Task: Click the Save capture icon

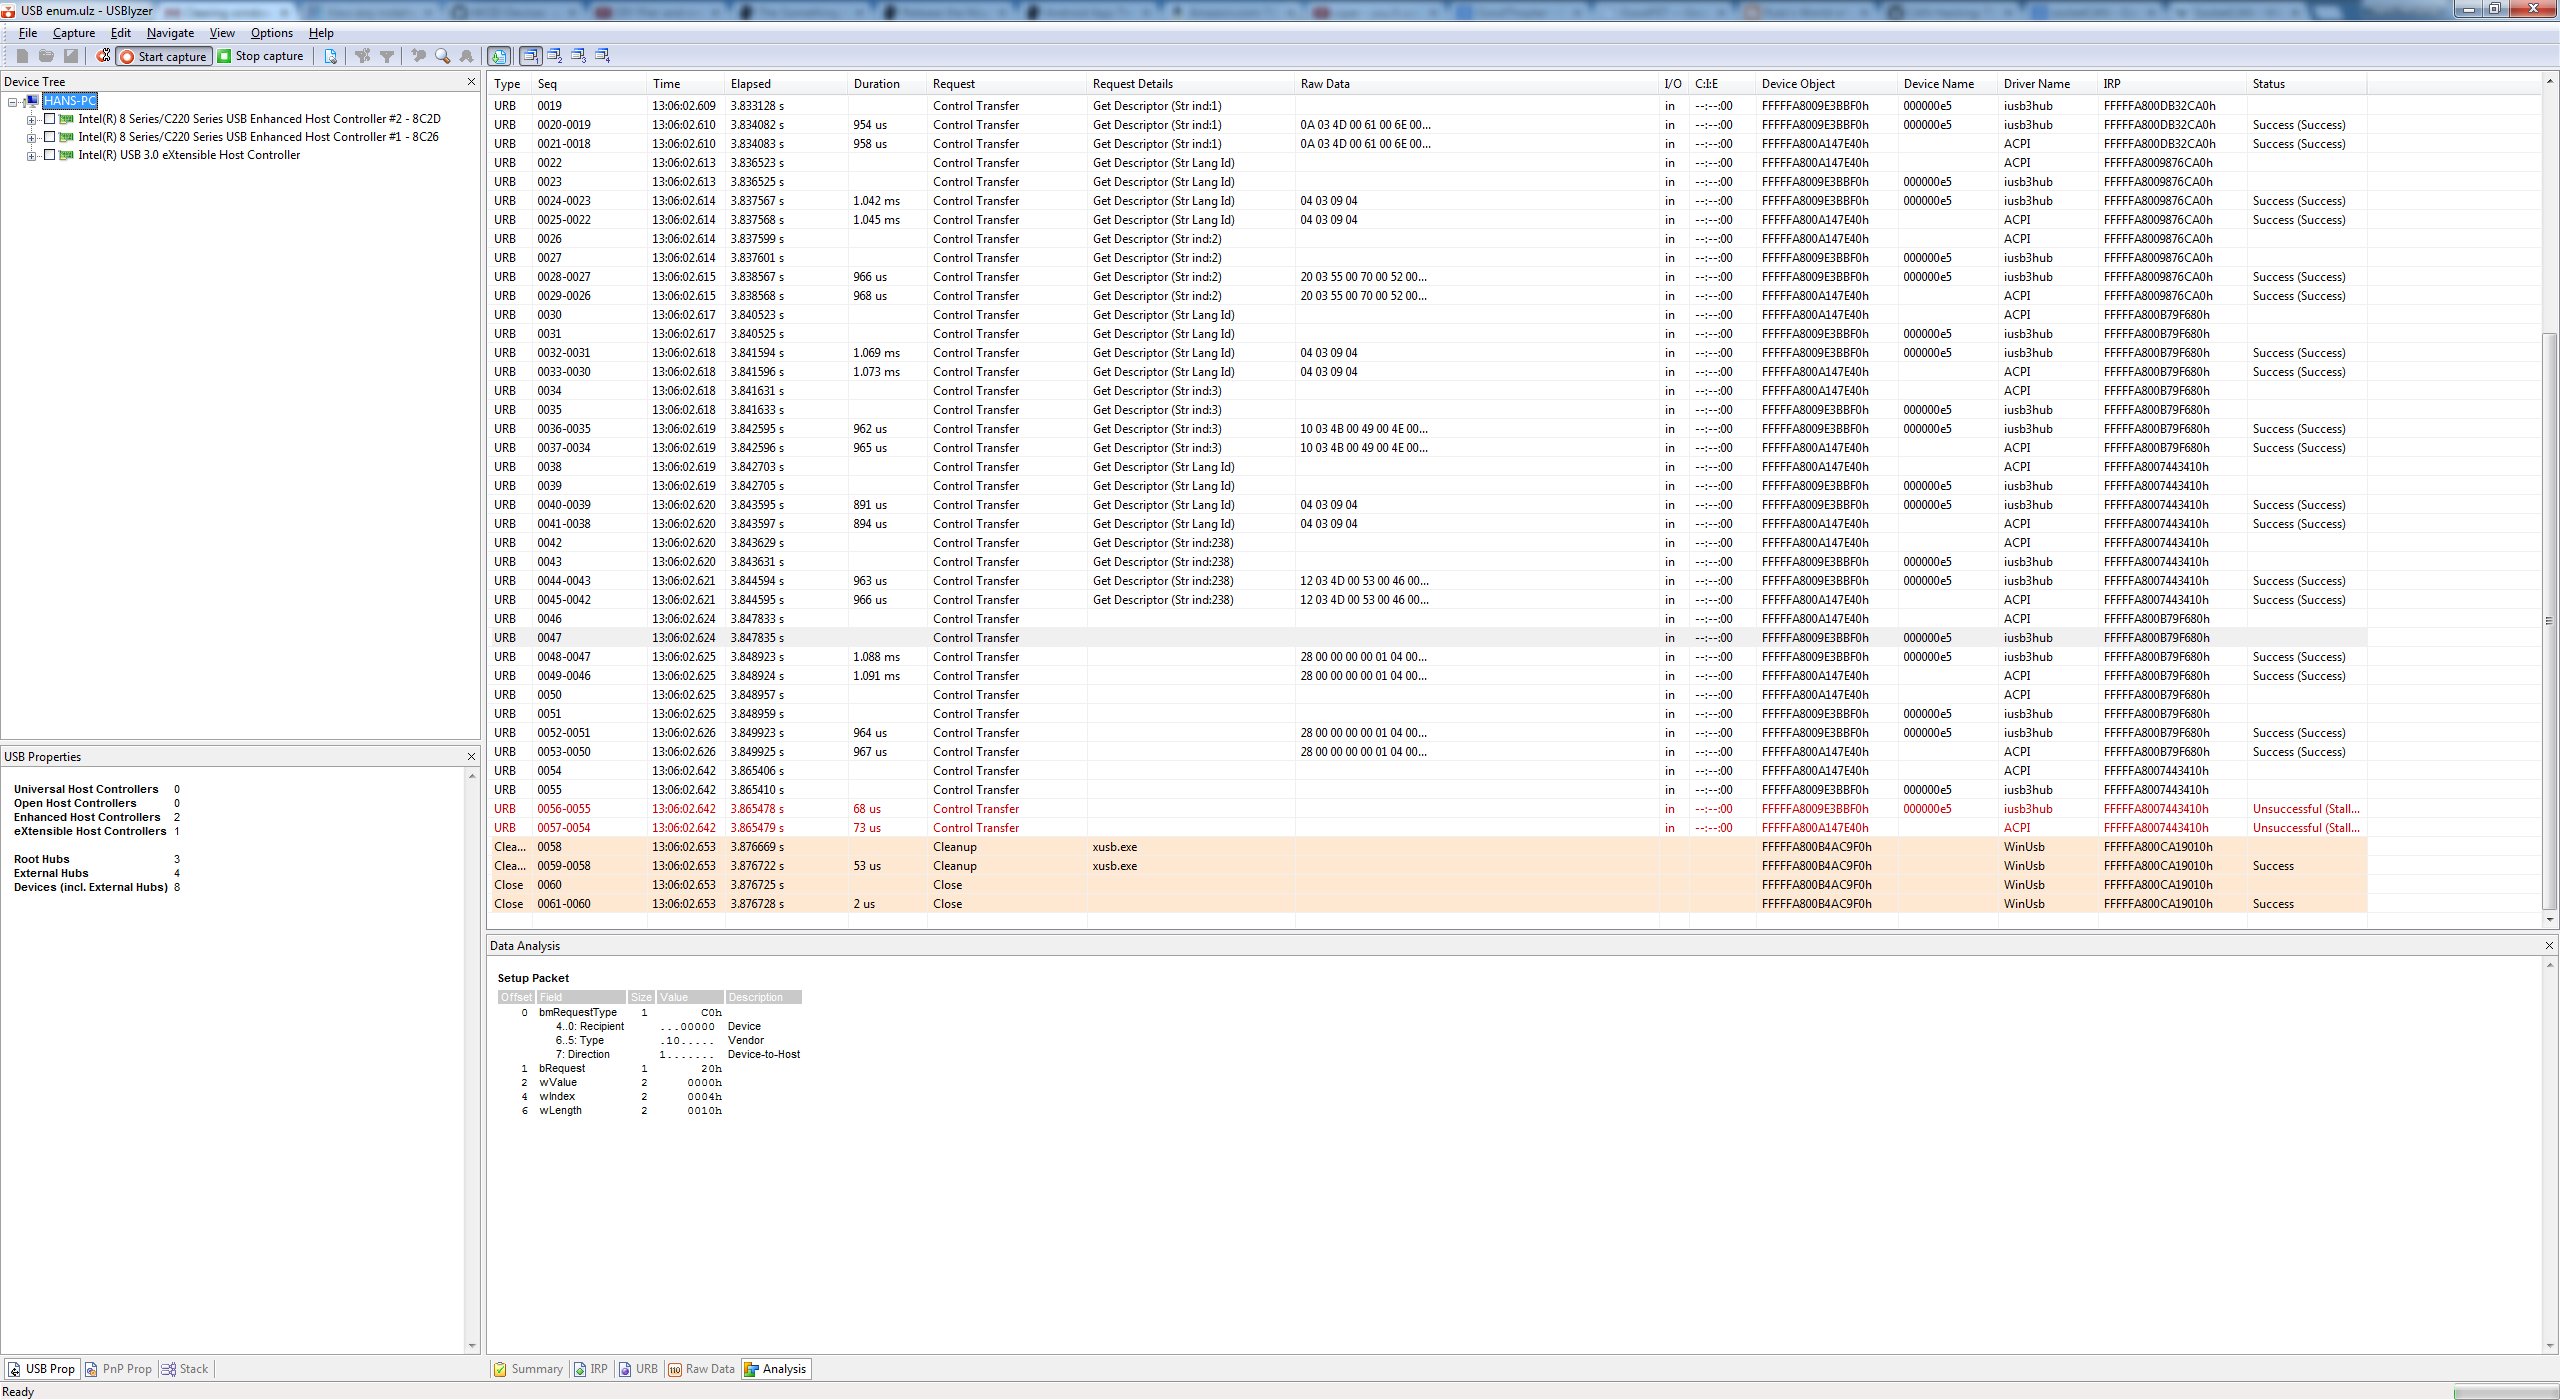Action: pyautogui.click(x=70, y=55)
